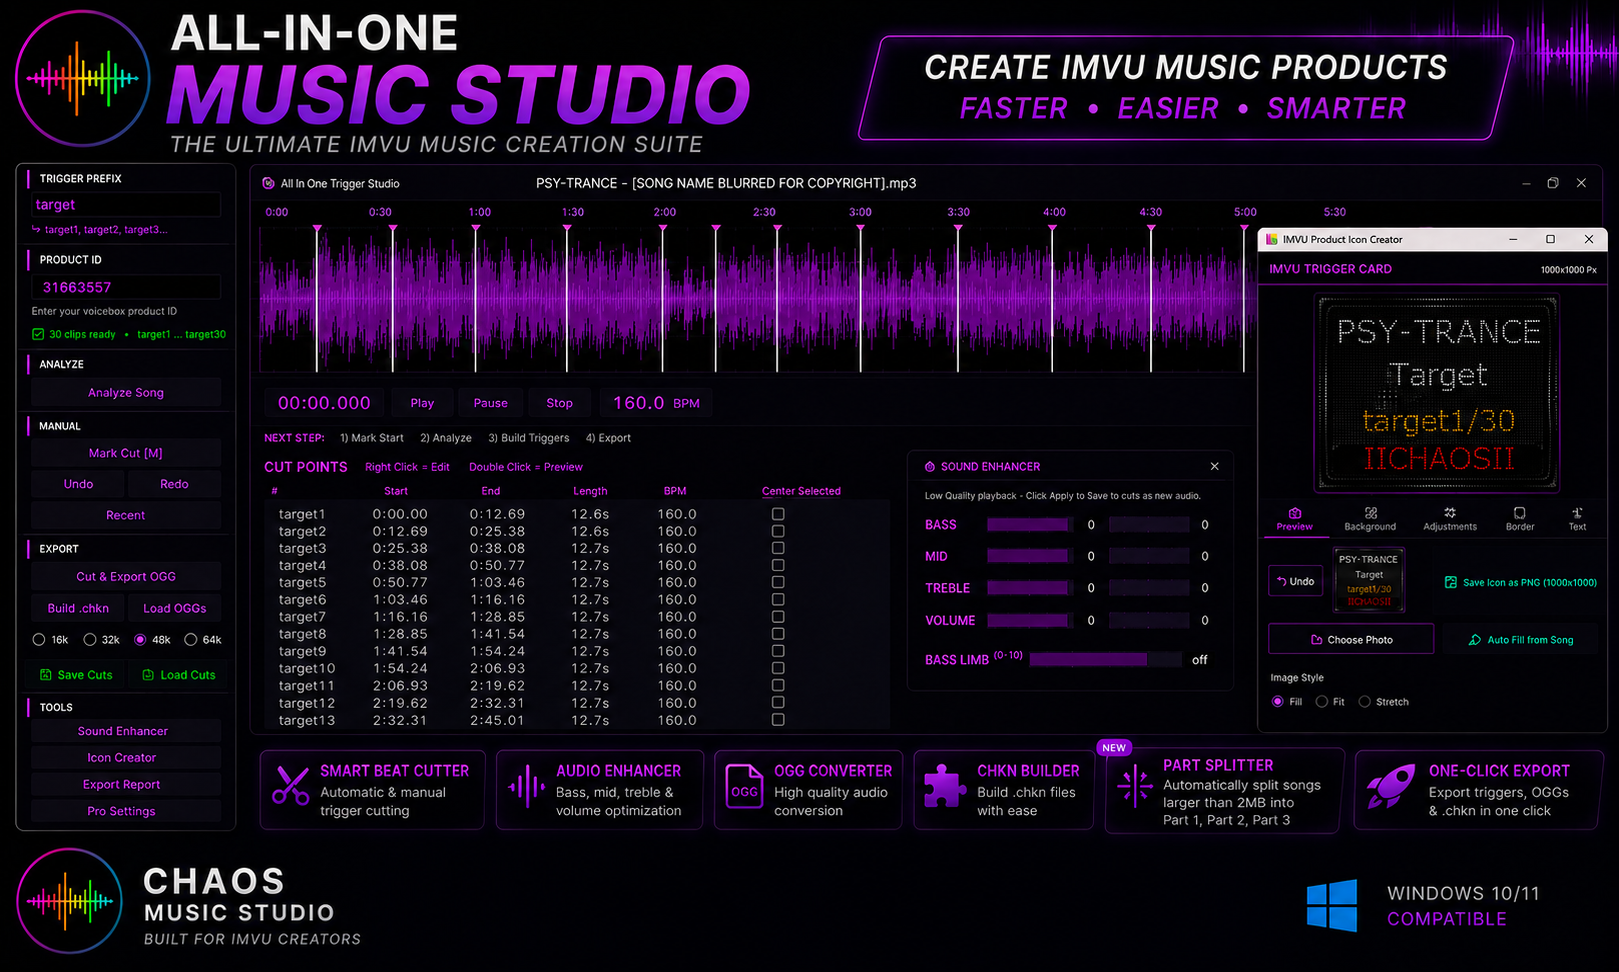Close the Sound Enhancer panel
Screen dimensions: 1619x972
pos(1214,467)
